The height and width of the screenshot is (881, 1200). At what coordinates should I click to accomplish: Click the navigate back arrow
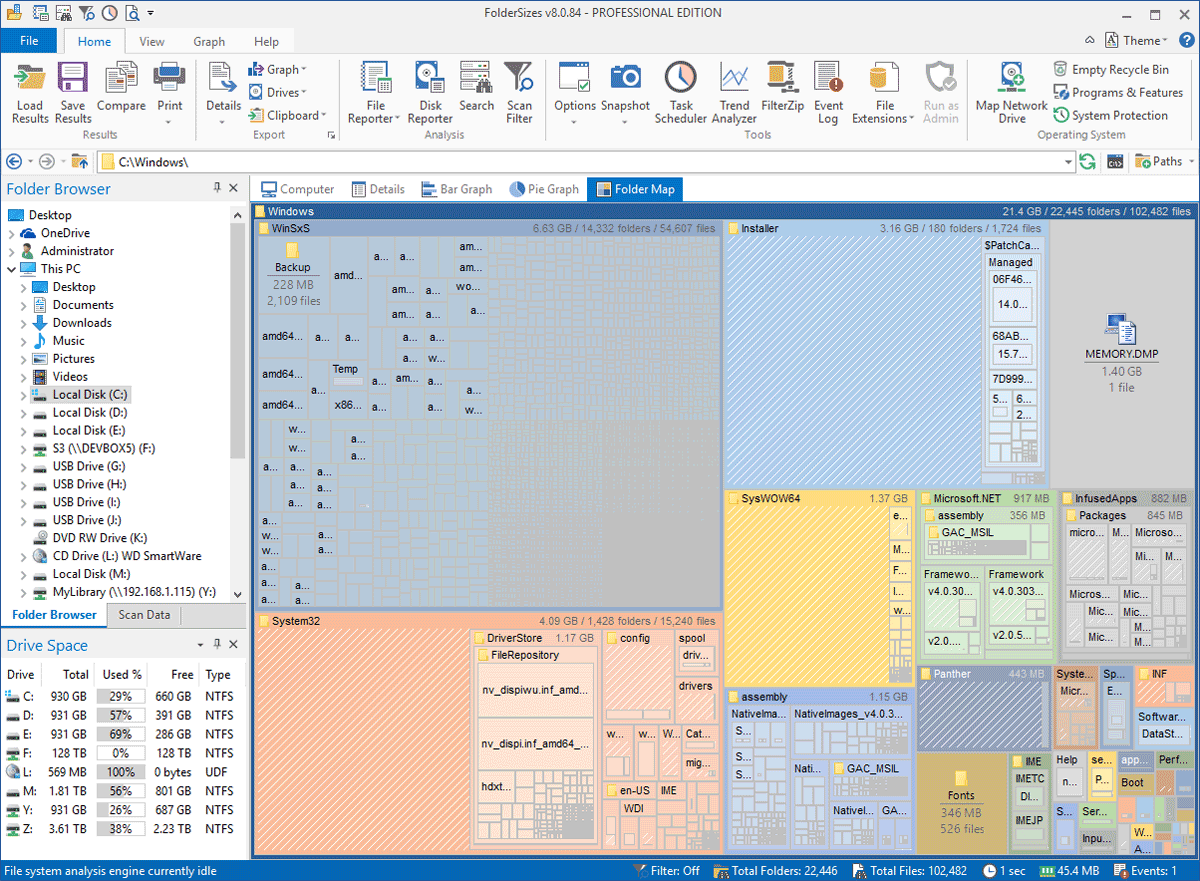(x=14, y=162)
